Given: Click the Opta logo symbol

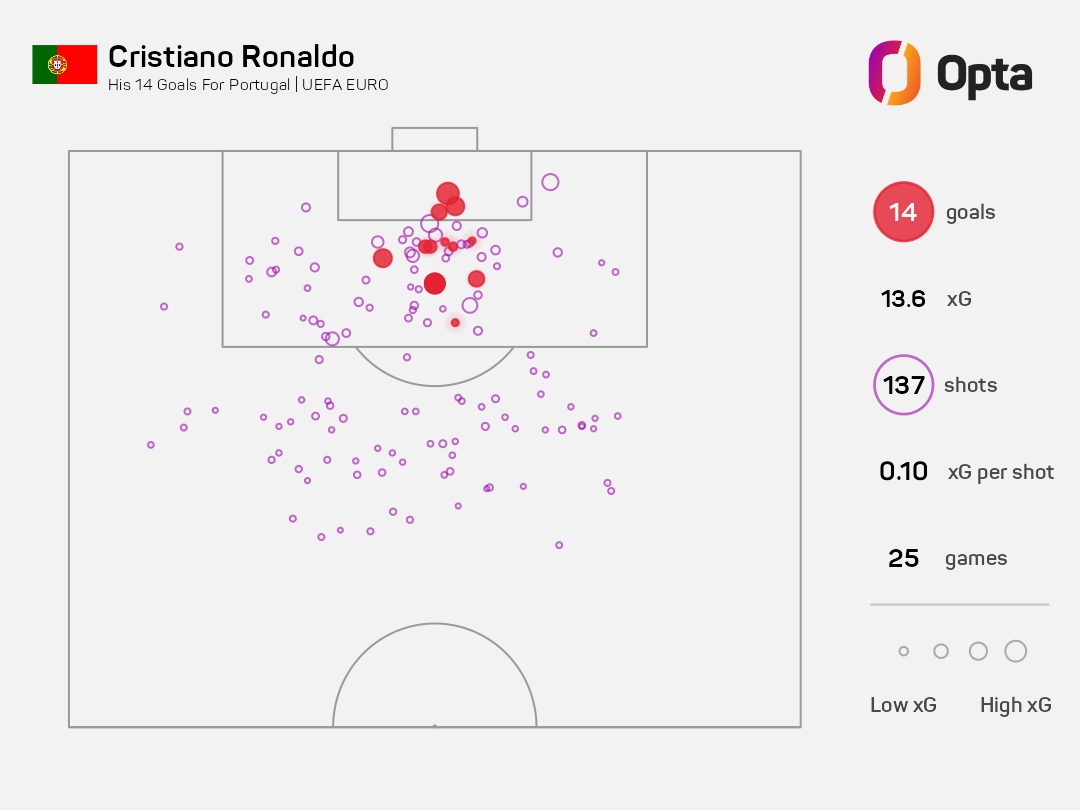Looking at the screenshot, I should pyautogui.click(x=894, y=72).
